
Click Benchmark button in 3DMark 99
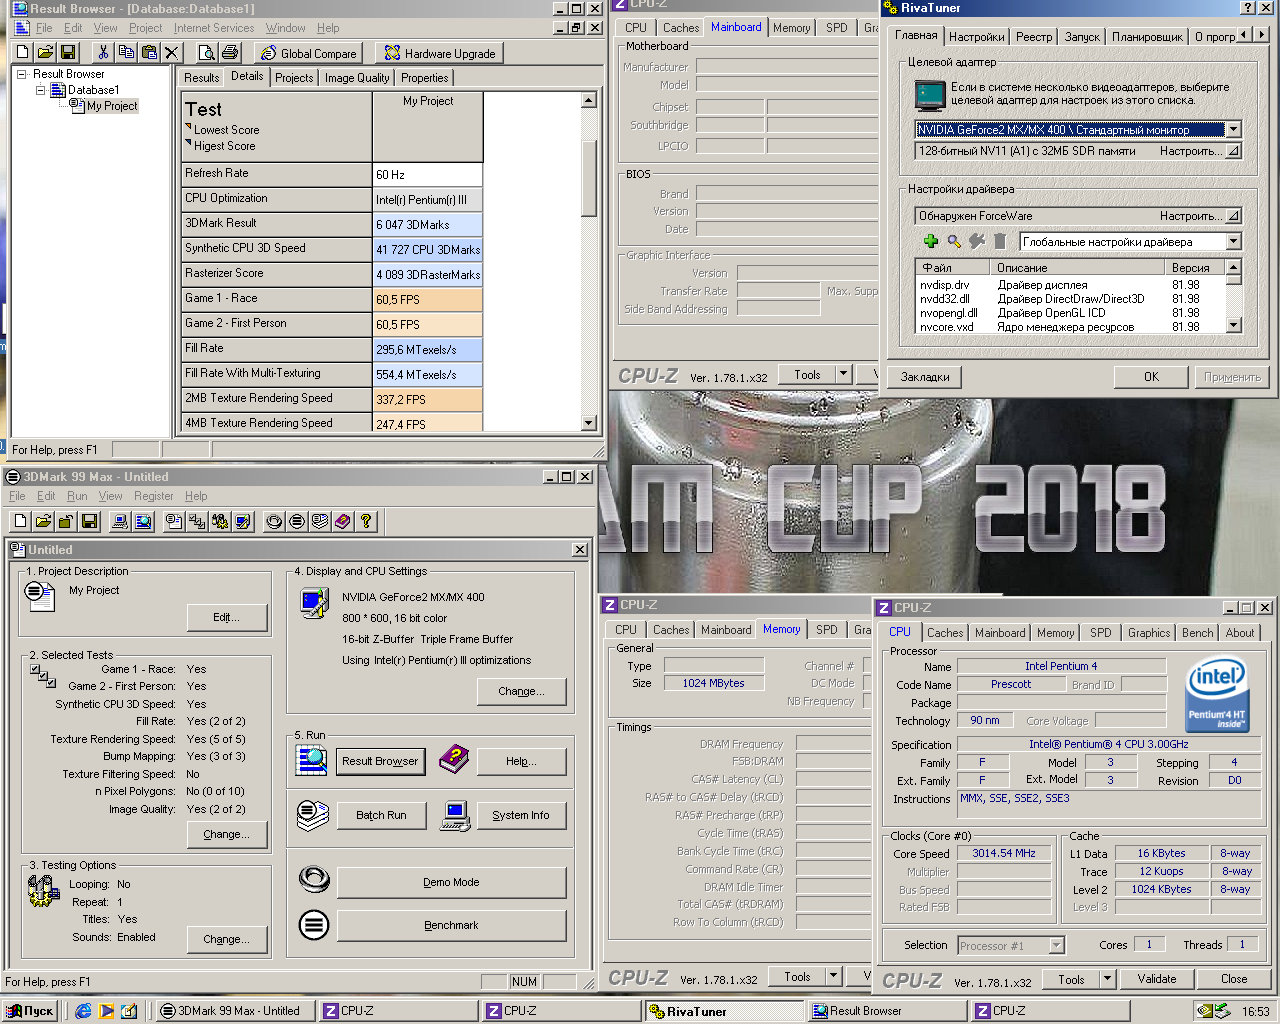pyautogui.click(x=451, y=925)
